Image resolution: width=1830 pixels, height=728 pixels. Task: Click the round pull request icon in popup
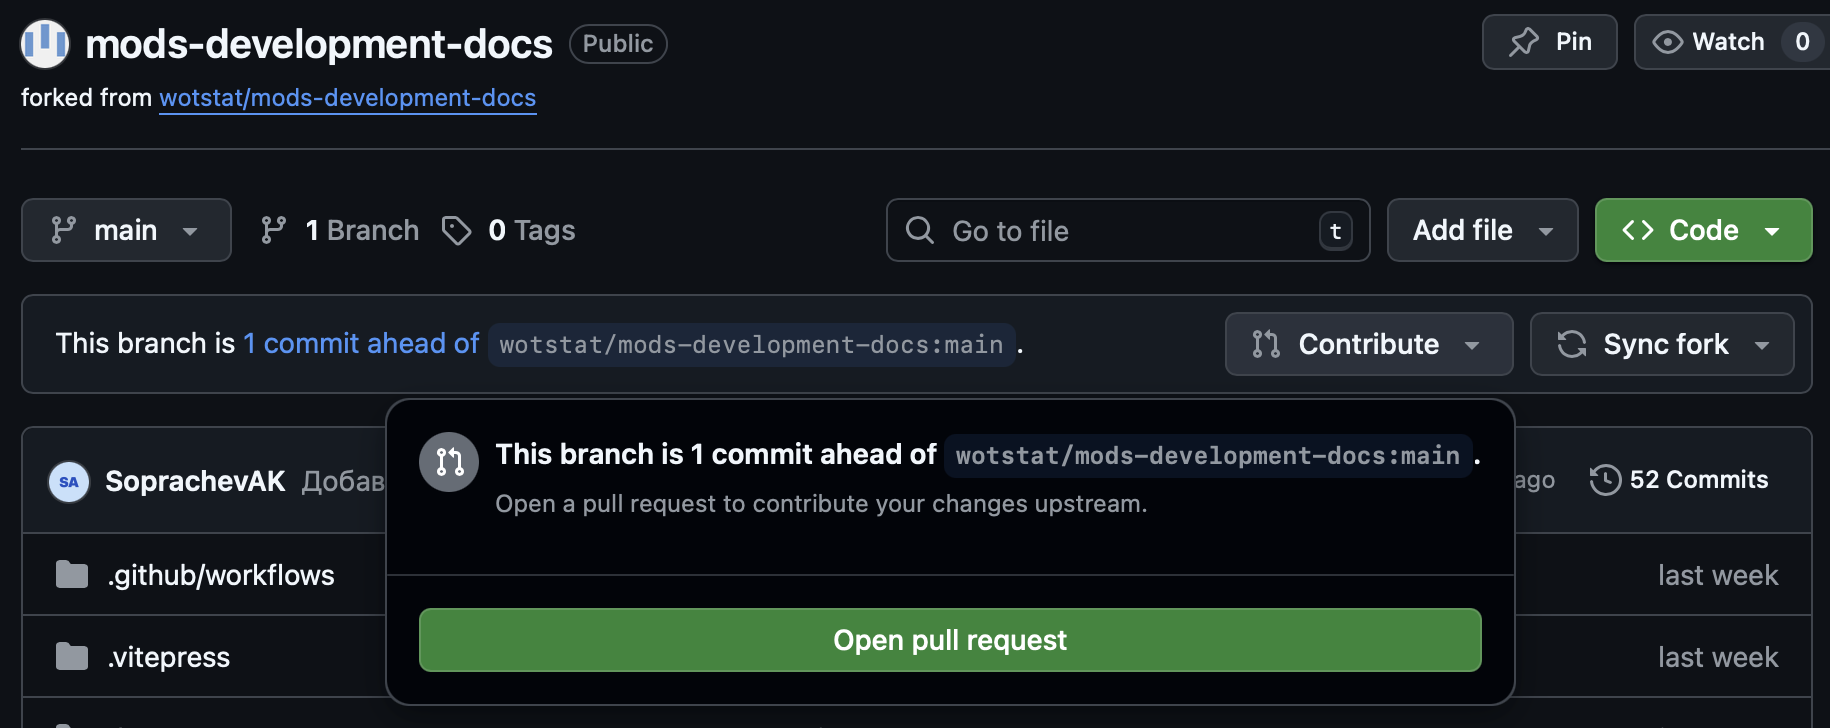click(x=450, y=462)
